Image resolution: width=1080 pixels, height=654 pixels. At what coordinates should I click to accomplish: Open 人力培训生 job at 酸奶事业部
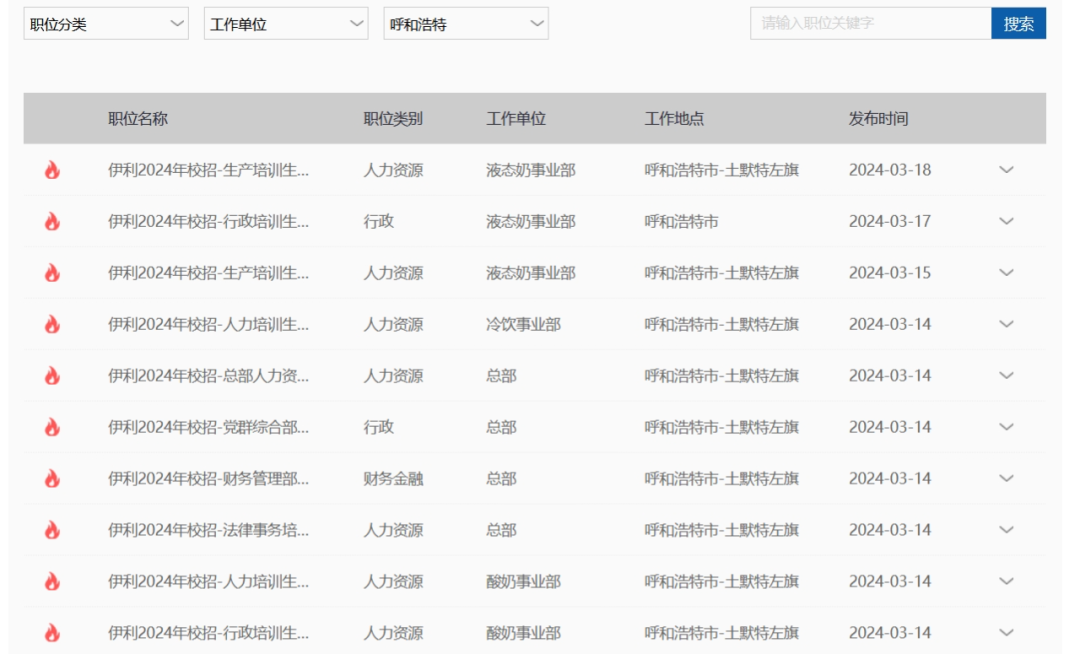(208, 582)
